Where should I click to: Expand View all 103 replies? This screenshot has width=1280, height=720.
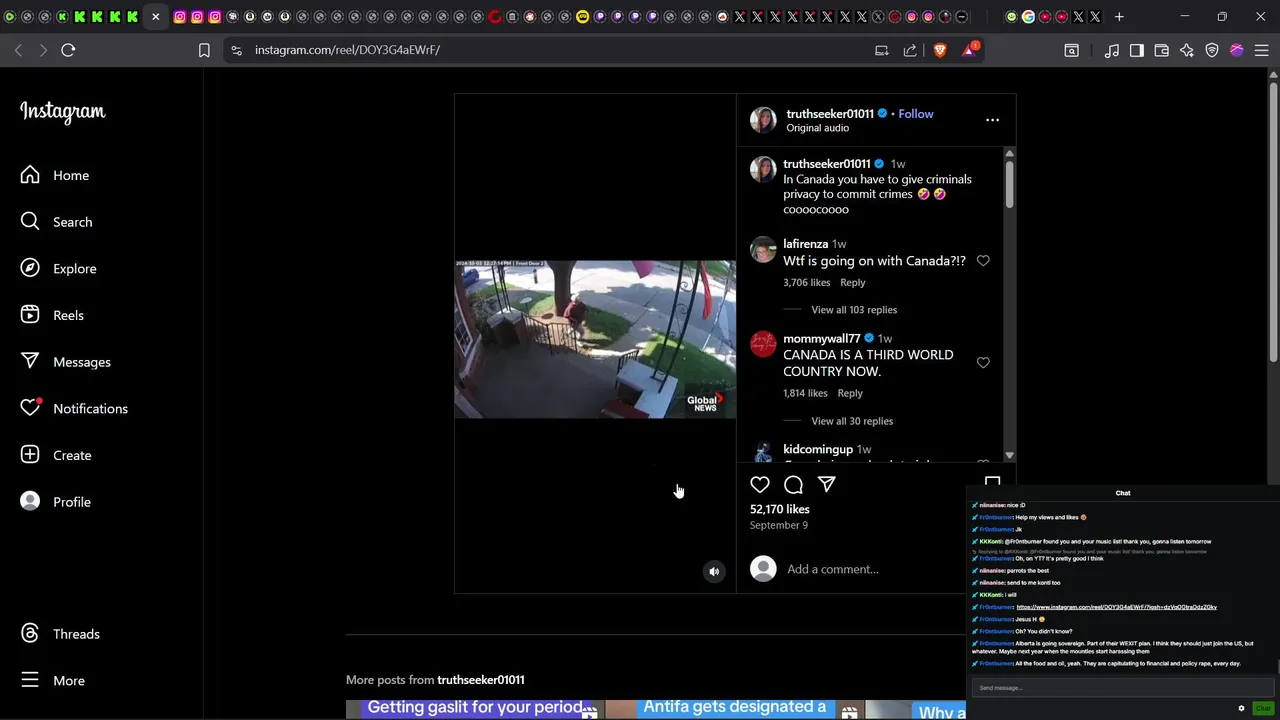coord(854,310)
